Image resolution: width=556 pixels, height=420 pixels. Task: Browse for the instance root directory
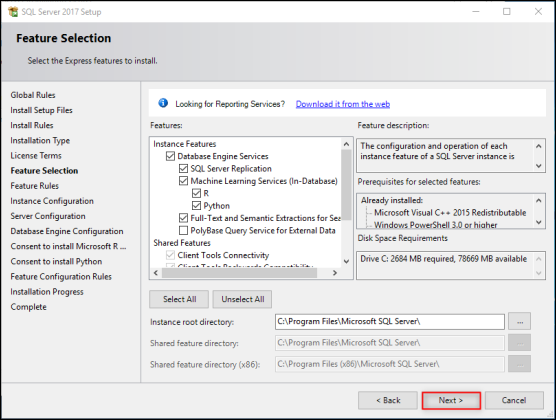point(519,321)
